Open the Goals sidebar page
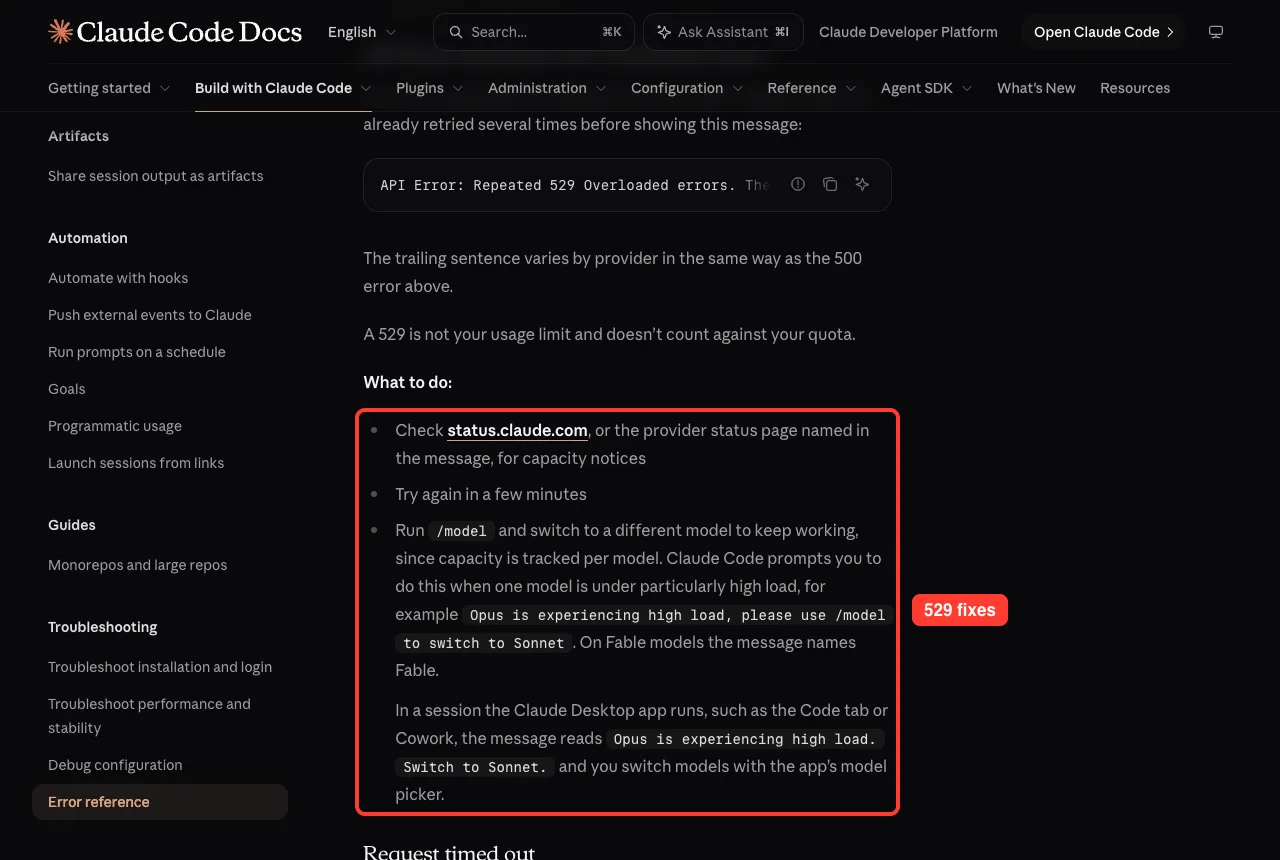The image size is (1280, 860). click(x=67, y=389)
